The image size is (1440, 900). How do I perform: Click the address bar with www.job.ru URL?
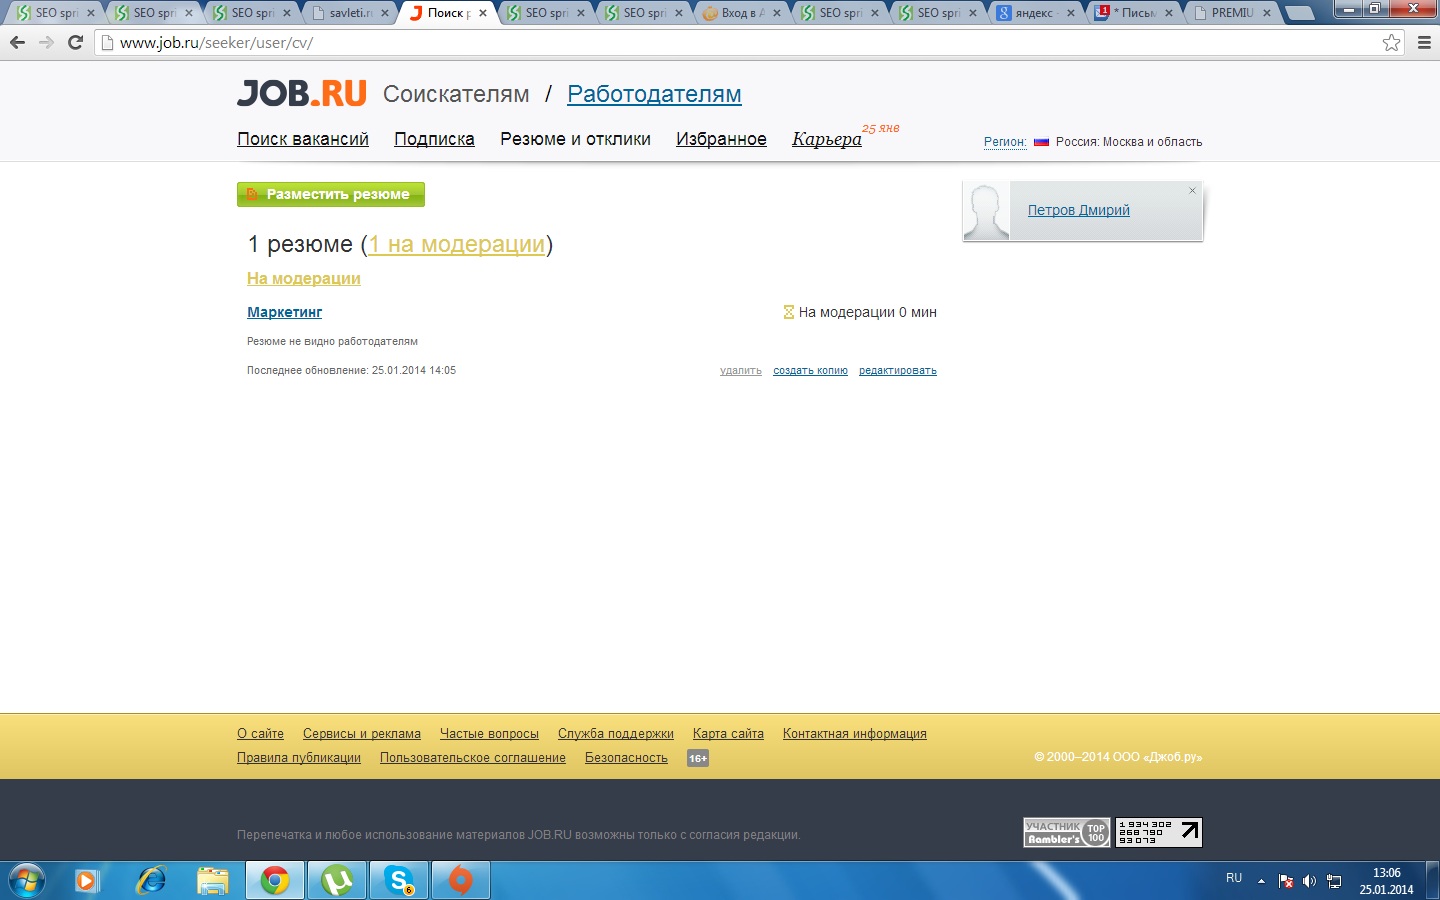pyautogui.click(x=740, y=42)
